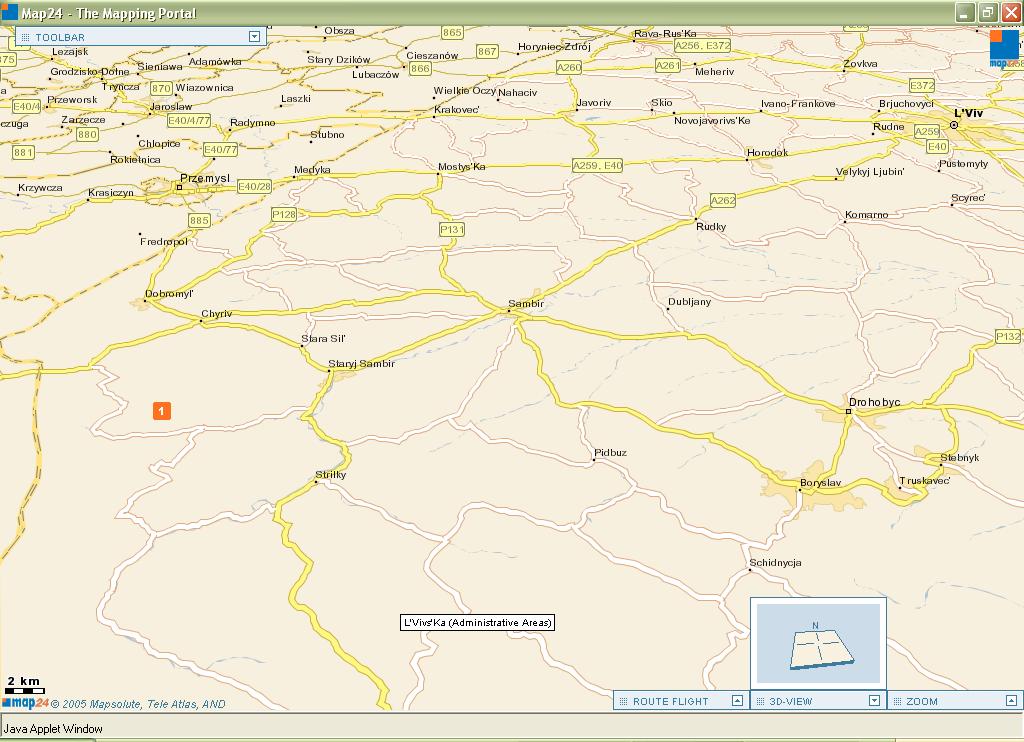This screenshot has height=742, width=1024.
Task: Click the L'Vivs'Ka Administrative Areas tooltip
Action: pyautogui.click(x=477, y=622)
